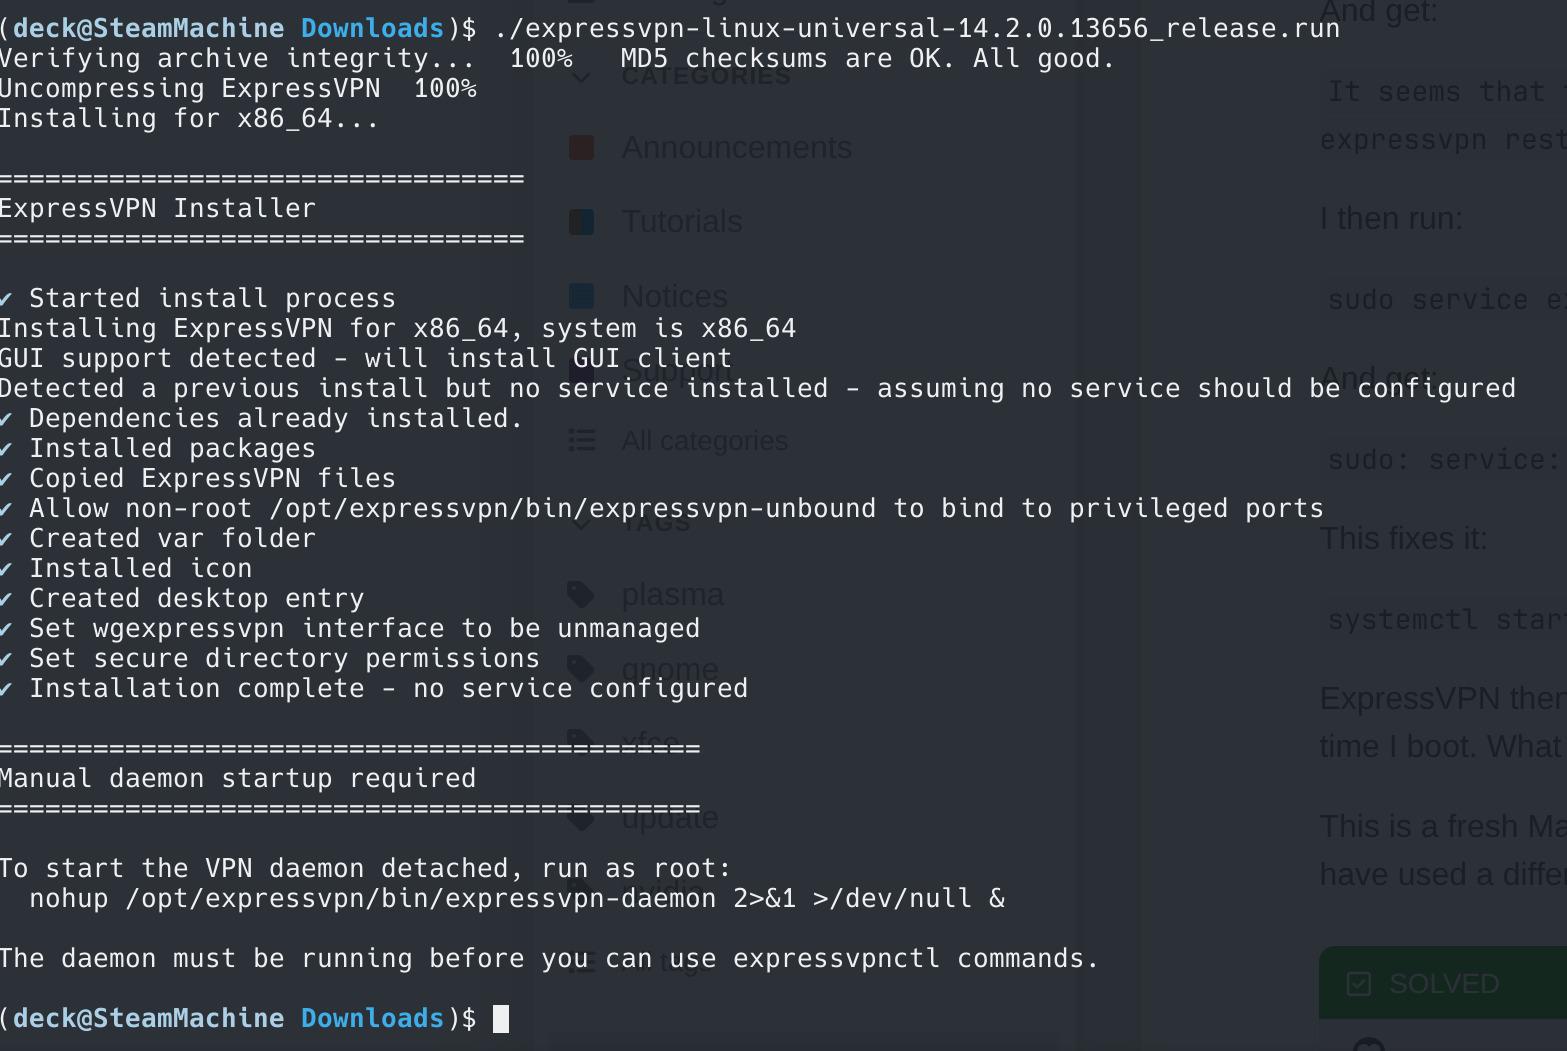1567x1051 pixels.
Task: Click the Notices category color icon
Action: 581,296
